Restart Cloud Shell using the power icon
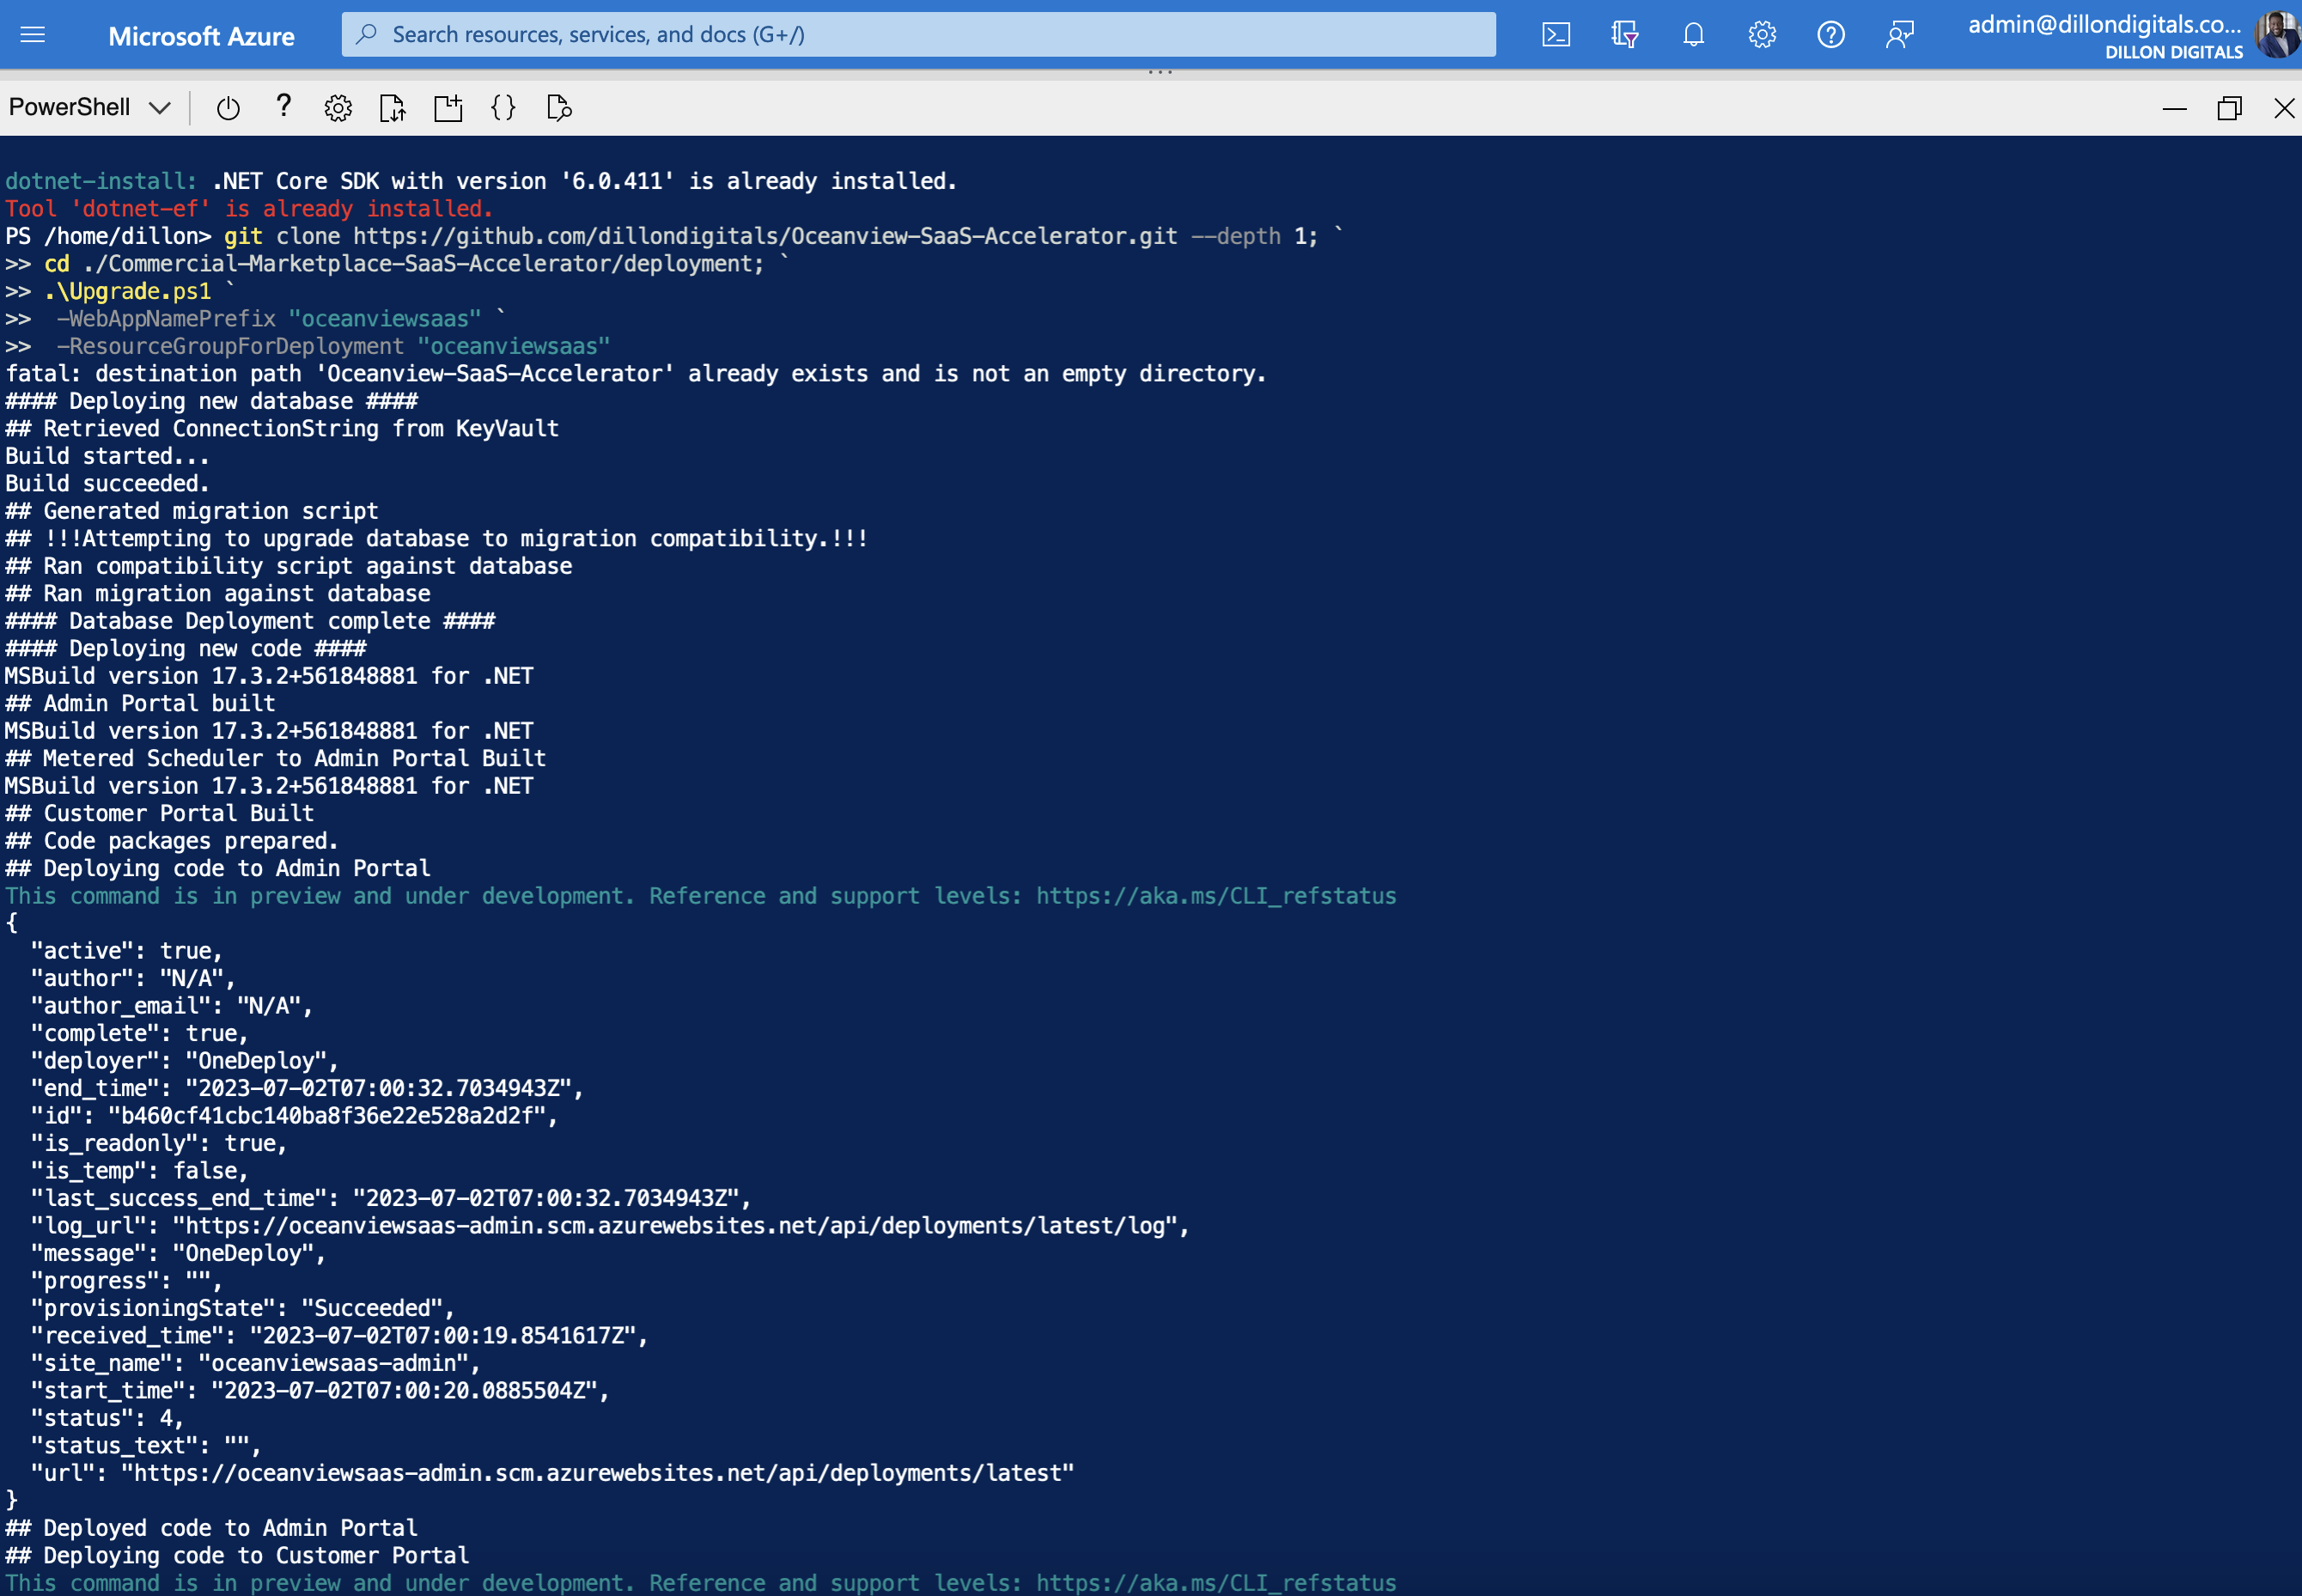 coord(227,107)
